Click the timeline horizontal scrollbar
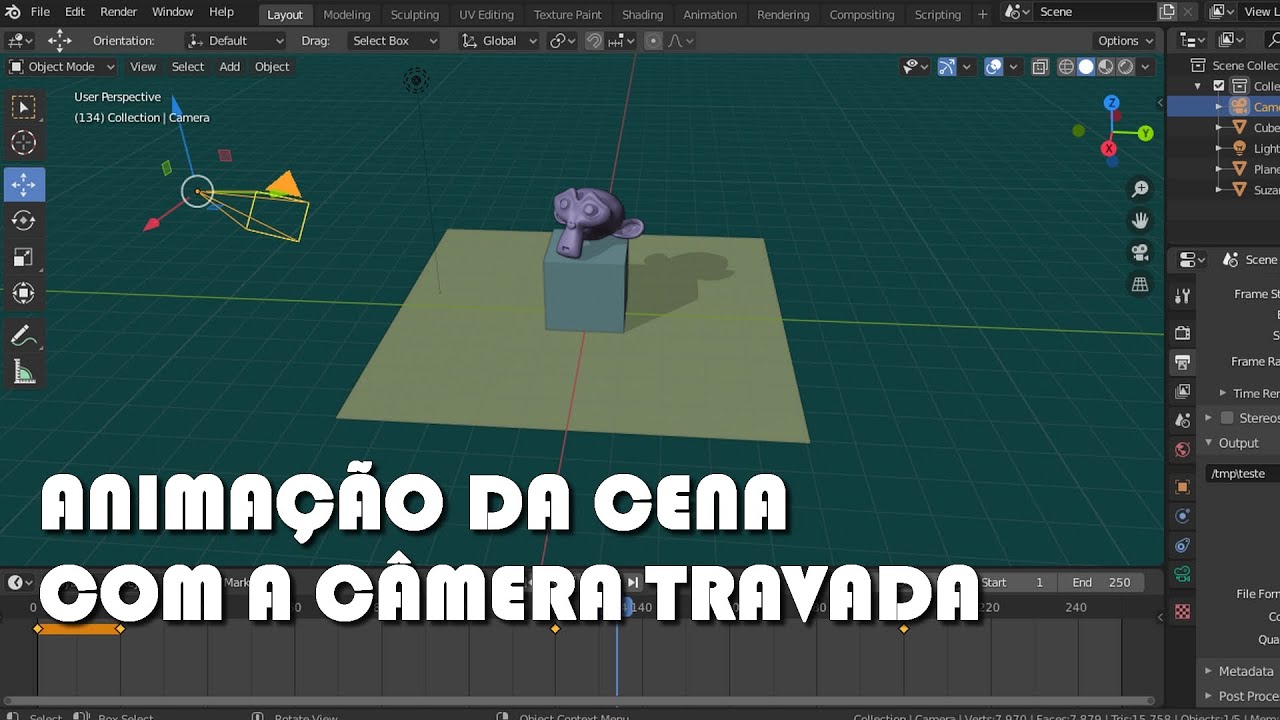Image resolution: width=1280 pixels, height=720 pixels. pos(578,700)
